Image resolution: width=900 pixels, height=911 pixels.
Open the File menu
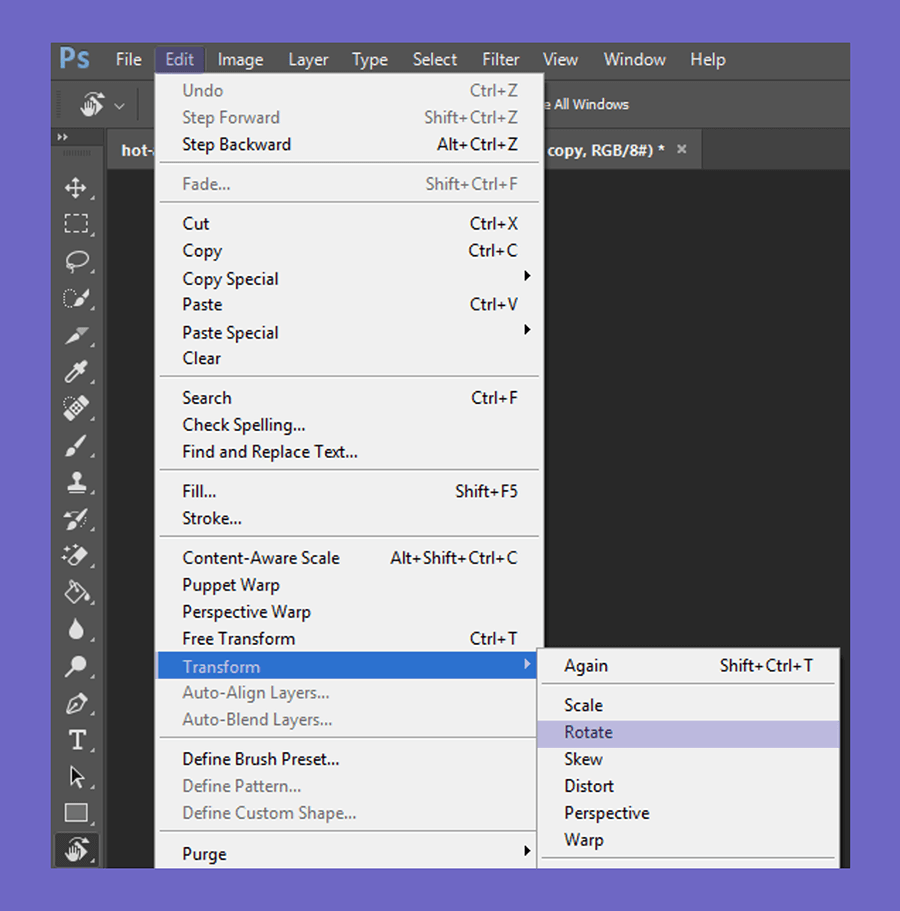pos(128,59)
